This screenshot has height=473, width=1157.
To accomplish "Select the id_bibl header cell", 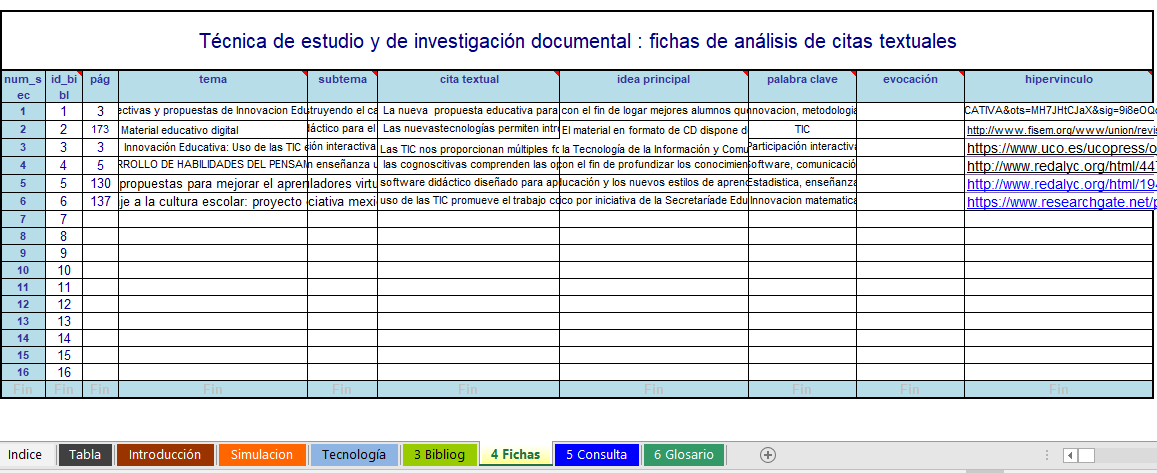I will click(x=64, y=87).
